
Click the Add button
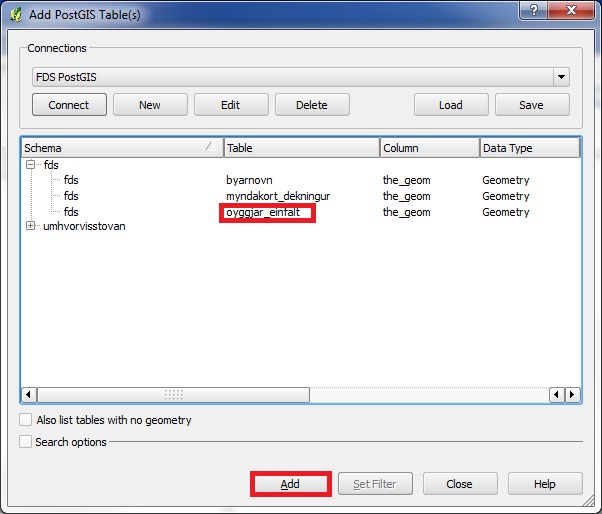tap(291, 484)
